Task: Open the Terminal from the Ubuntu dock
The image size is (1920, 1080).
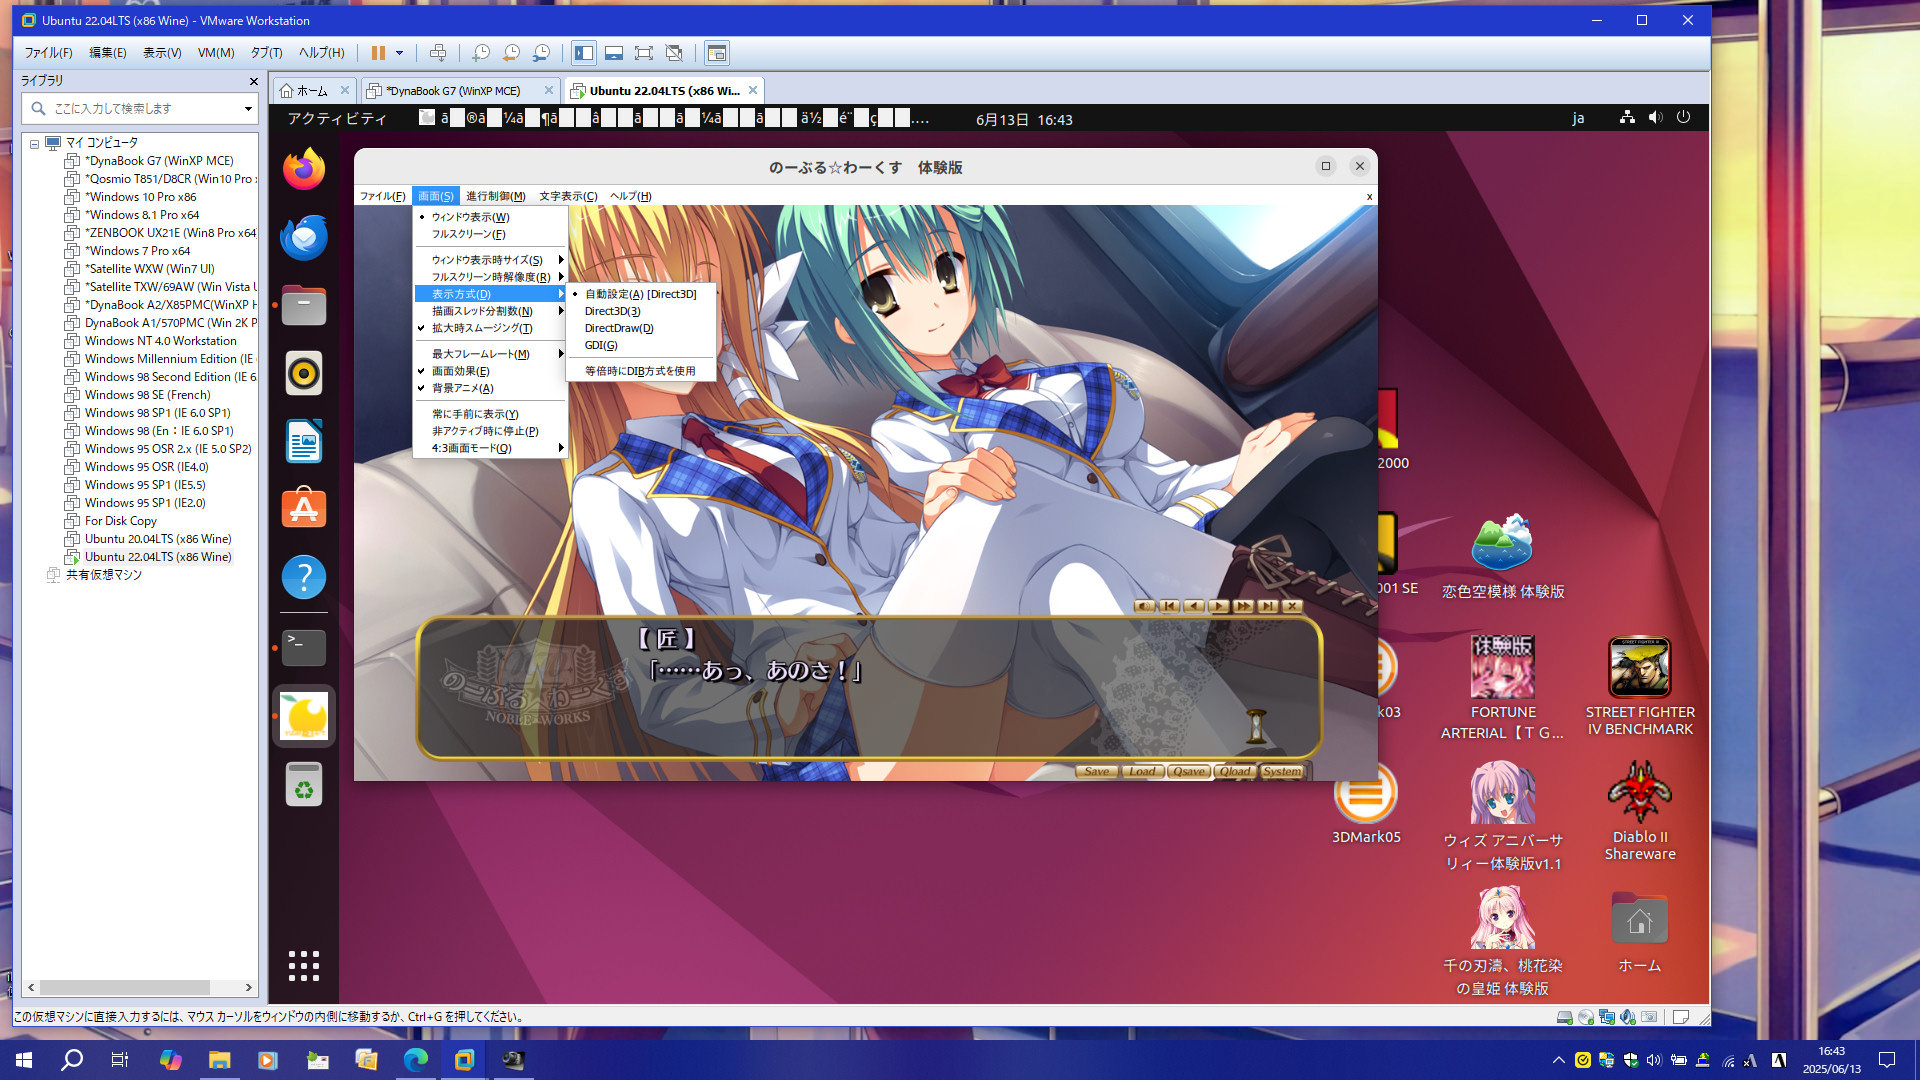Action: [304, 648]
